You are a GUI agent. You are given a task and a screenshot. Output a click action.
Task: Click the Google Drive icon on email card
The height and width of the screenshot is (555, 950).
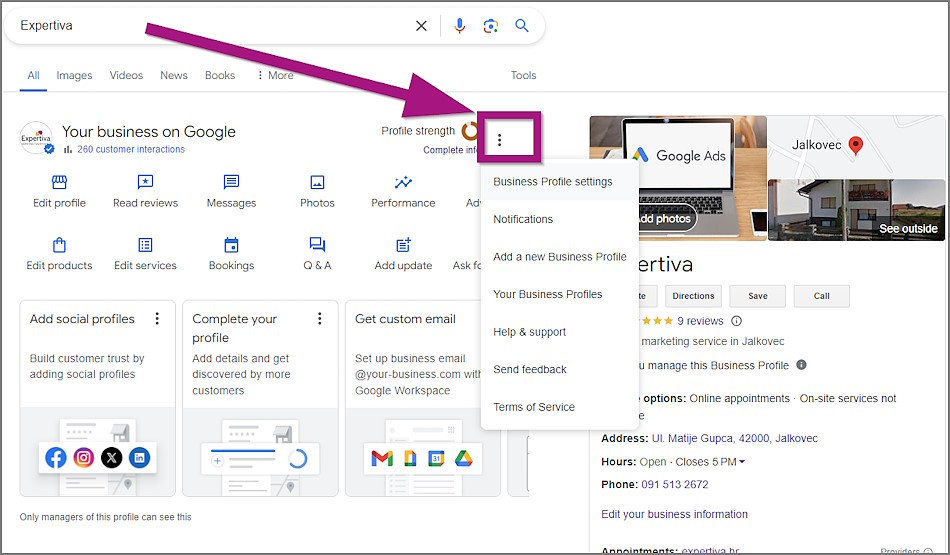click(x=463, y=459)
